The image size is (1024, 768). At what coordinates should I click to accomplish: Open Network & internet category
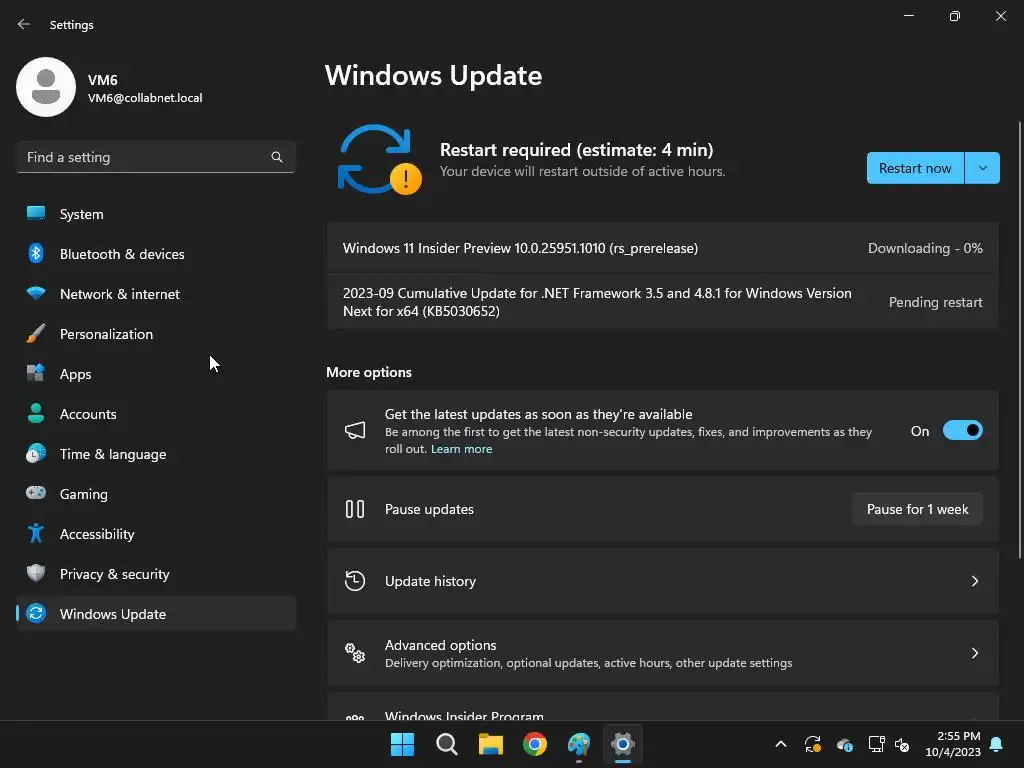155,294
